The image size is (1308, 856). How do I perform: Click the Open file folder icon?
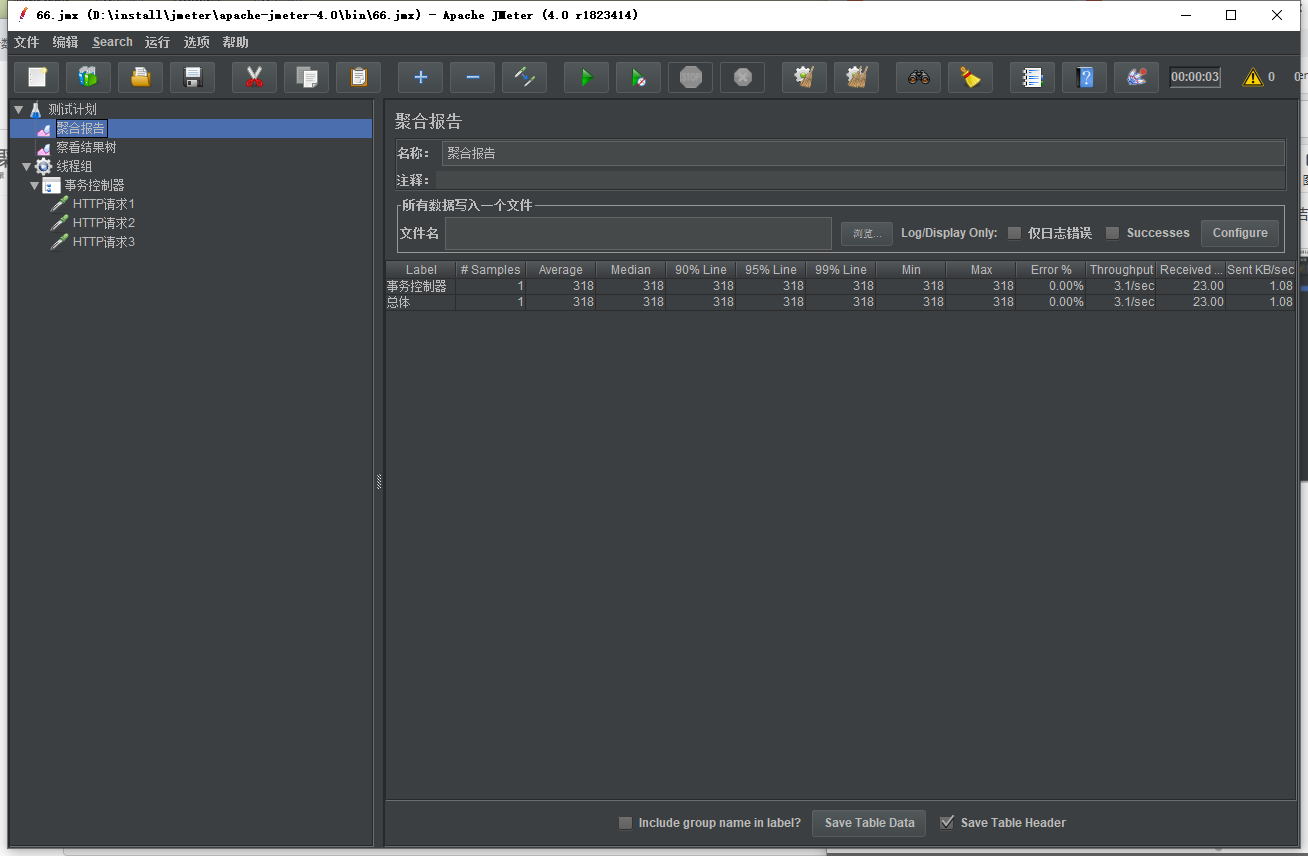click(141, 77)
